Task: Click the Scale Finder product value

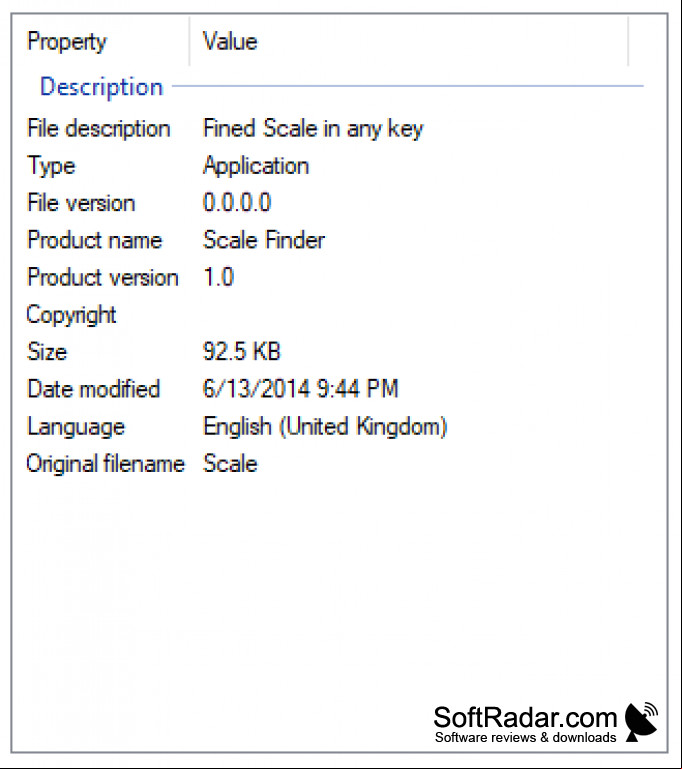Action: tap(264, 240)
